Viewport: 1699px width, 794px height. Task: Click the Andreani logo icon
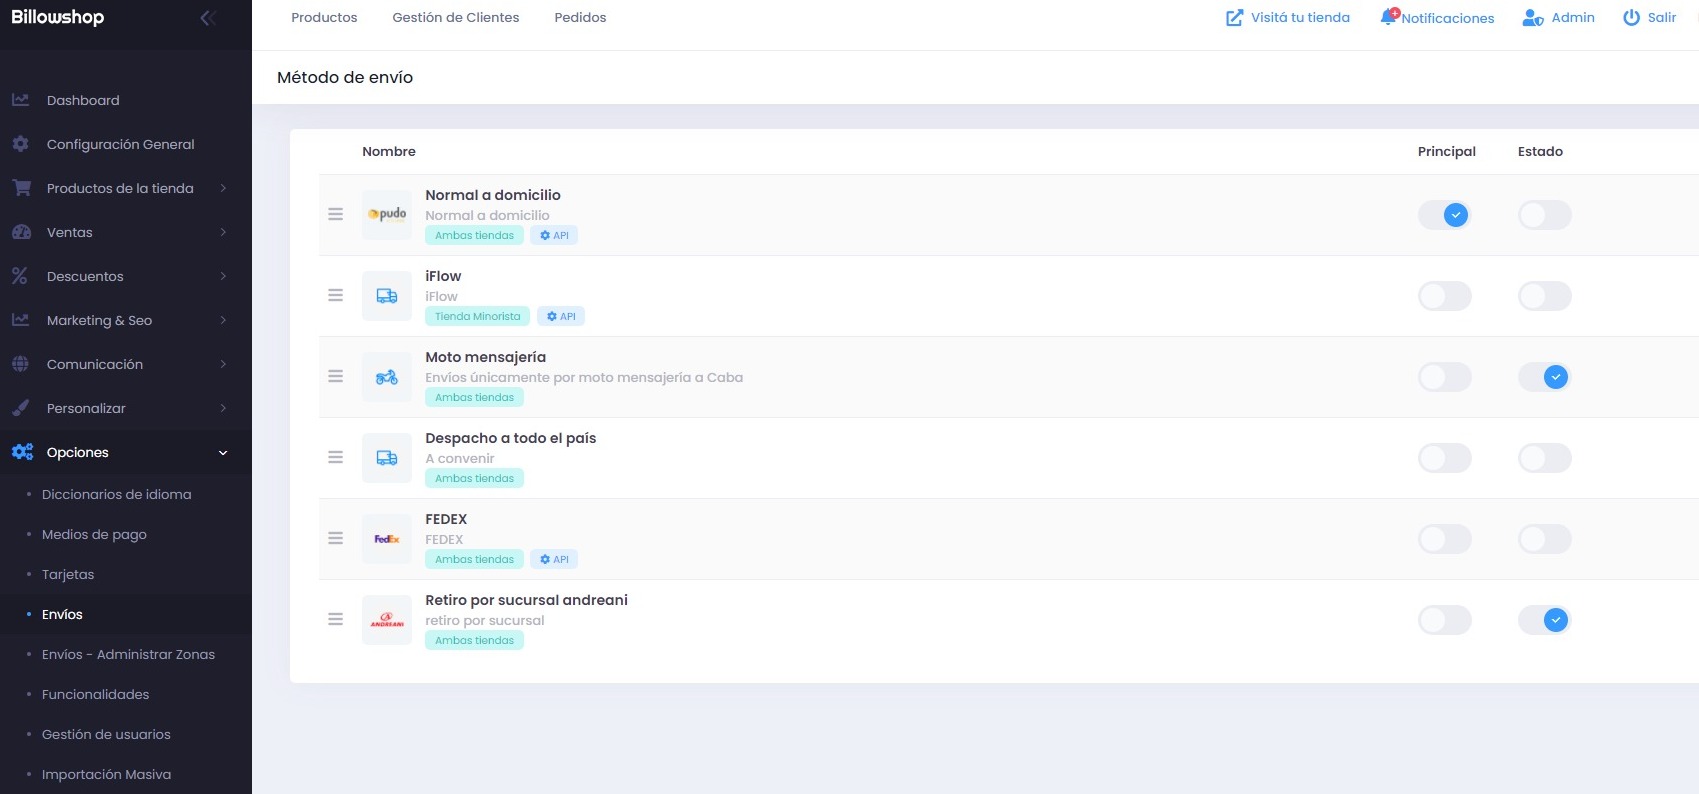coord(387,620)
